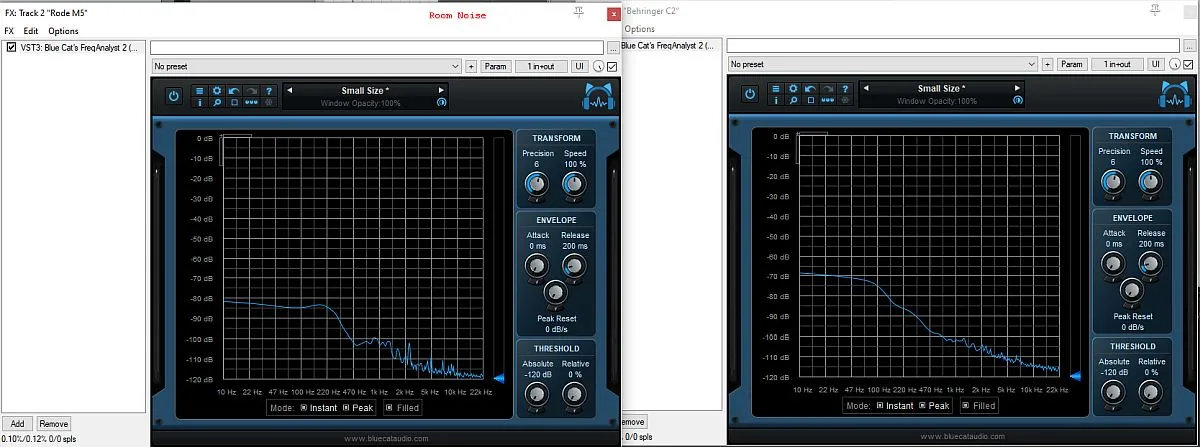Screen dimensions: 1200x447
Task: Open the 'Small Size *' preset name in Behringer C2
Action: tap(942, 89)
